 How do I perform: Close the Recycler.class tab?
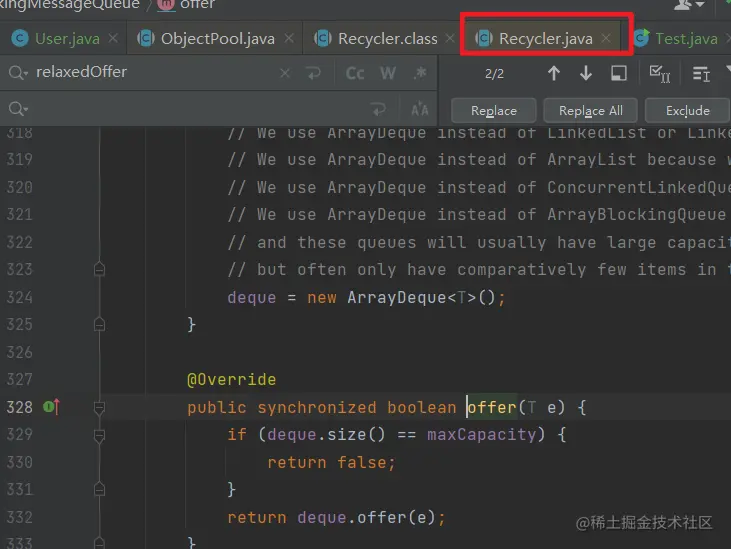[450, 38]
